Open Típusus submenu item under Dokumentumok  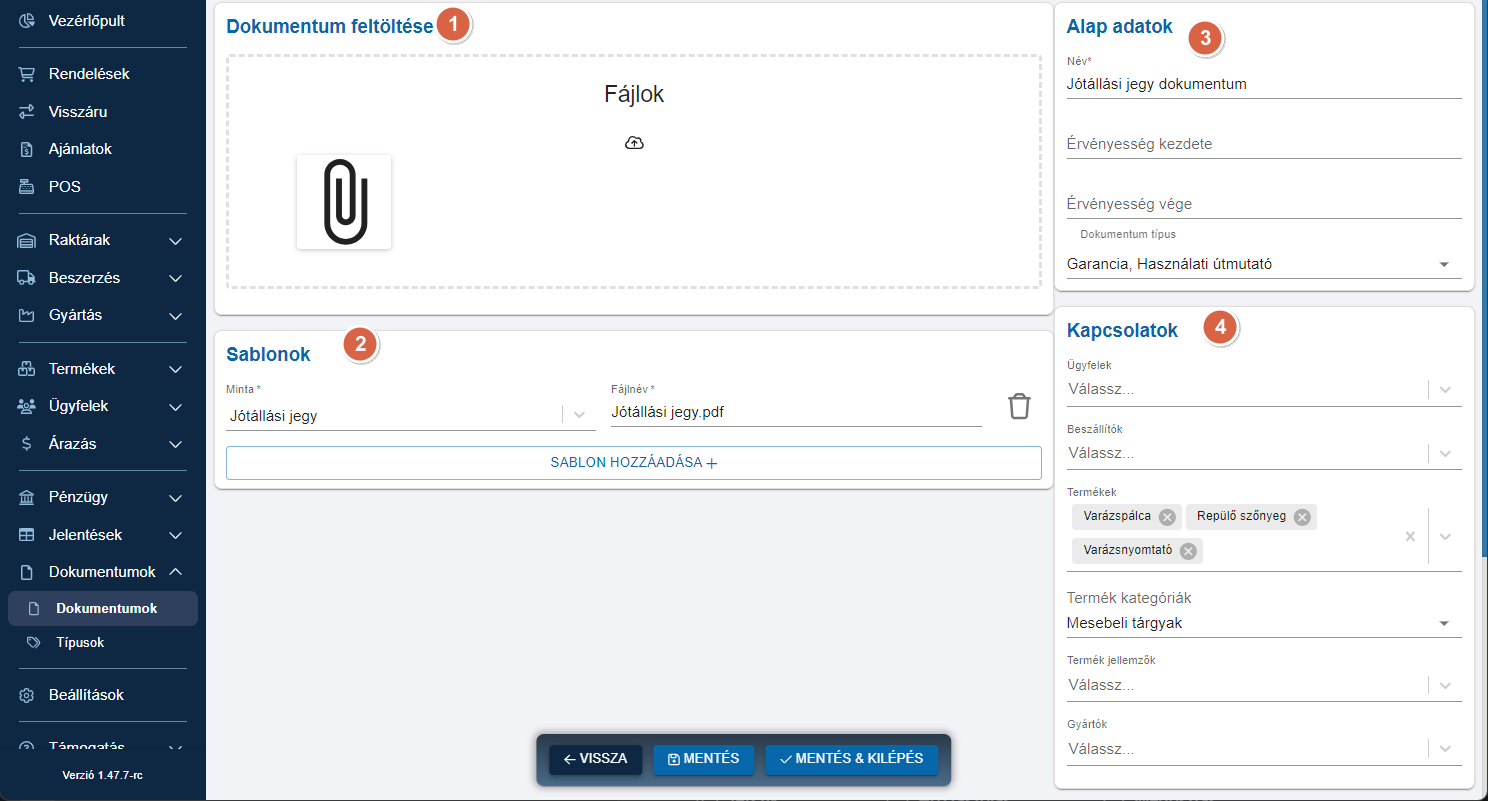80,642
